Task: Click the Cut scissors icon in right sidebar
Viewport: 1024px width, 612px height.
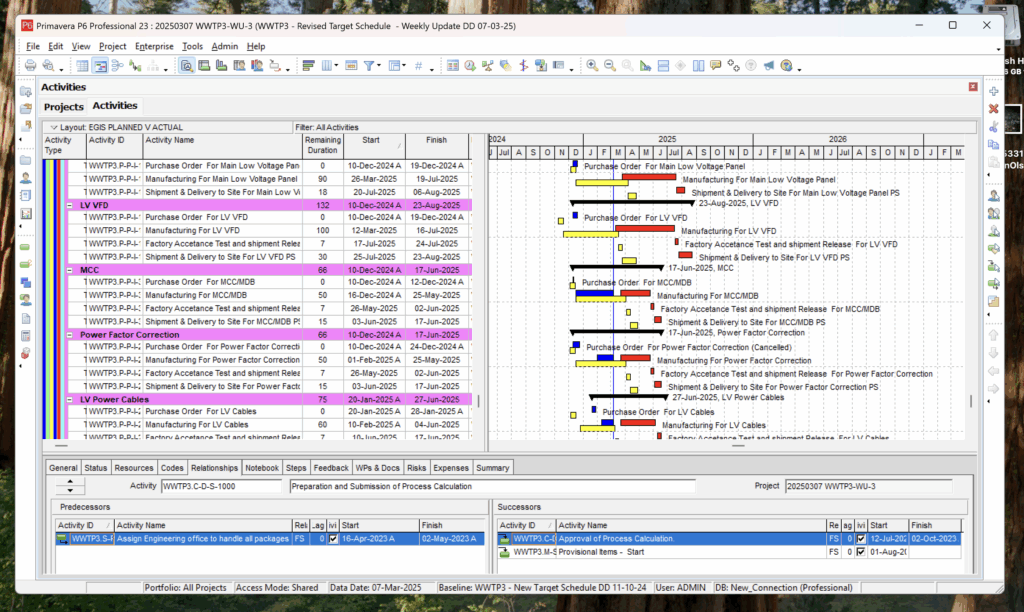Action: [x=993, y=126]
